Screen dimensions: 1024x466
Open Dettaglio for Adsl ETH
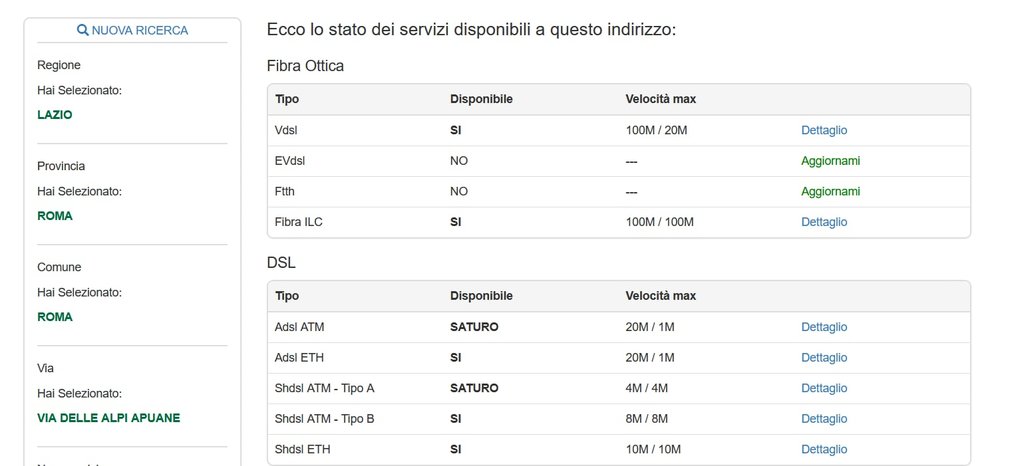[x=824, y=358]
